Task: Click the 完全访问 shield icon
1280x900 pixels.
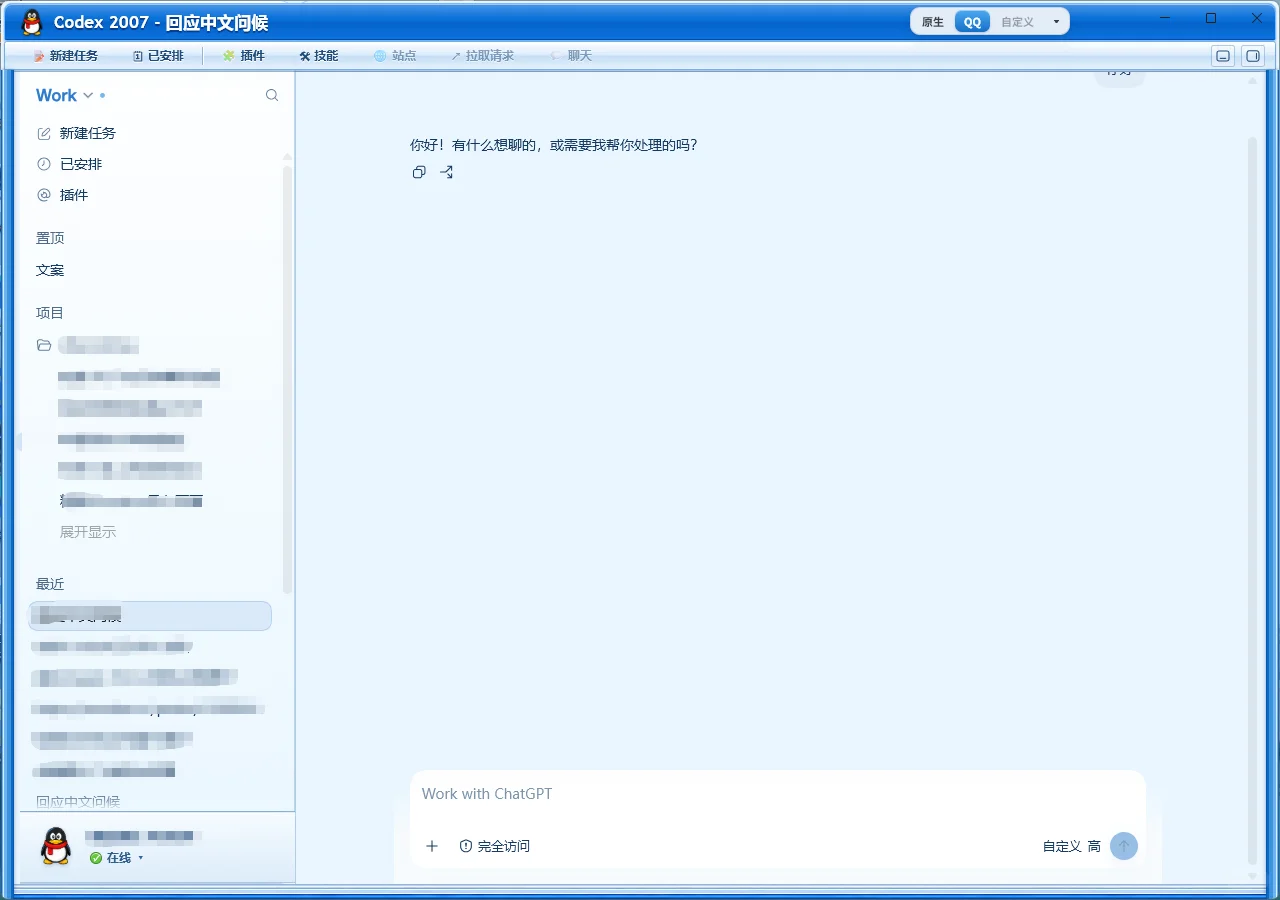Action: click(x=466, y=846)
